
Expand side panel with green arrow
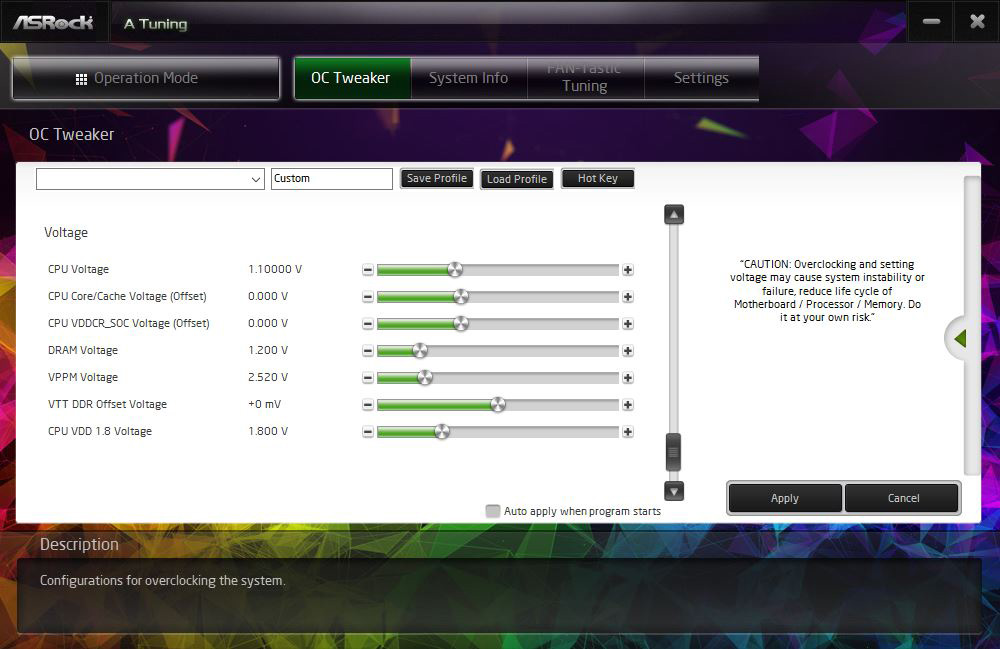(x=959, y=339)
